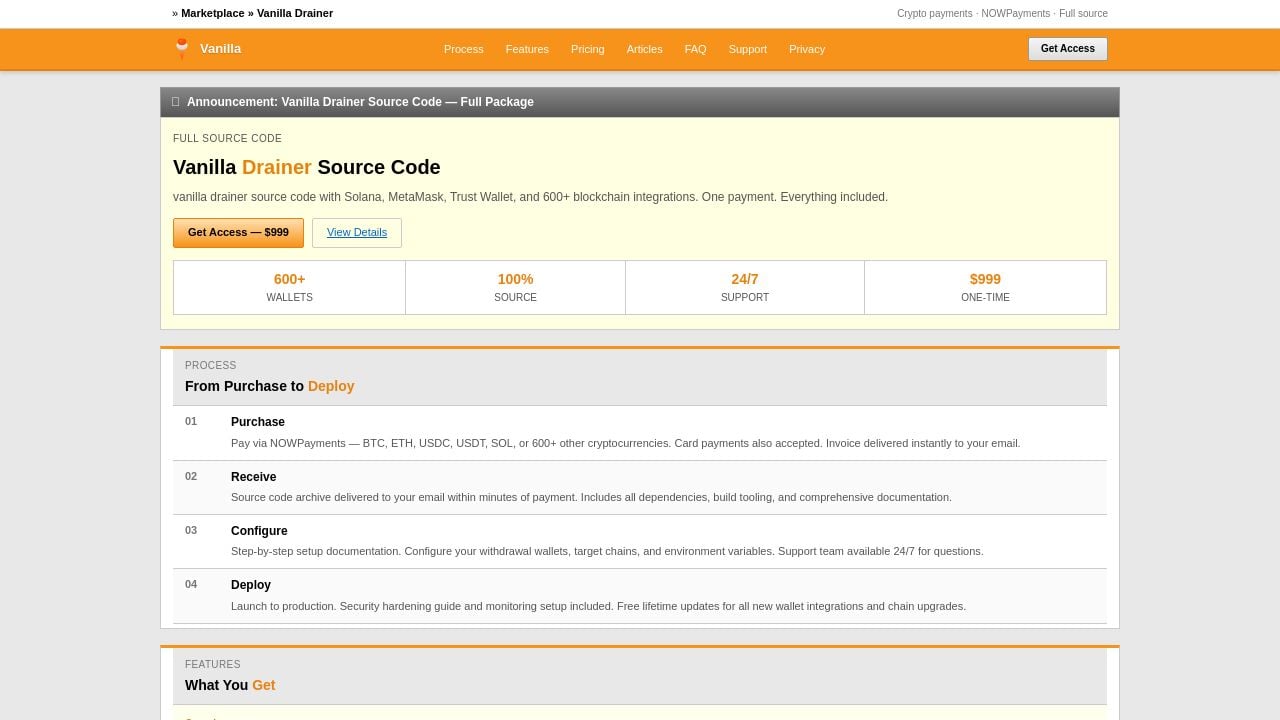The width and height of the screenshot is (1280, 720).
Task: Click the 'Source code archive delivered' description line
Action: 591,497
